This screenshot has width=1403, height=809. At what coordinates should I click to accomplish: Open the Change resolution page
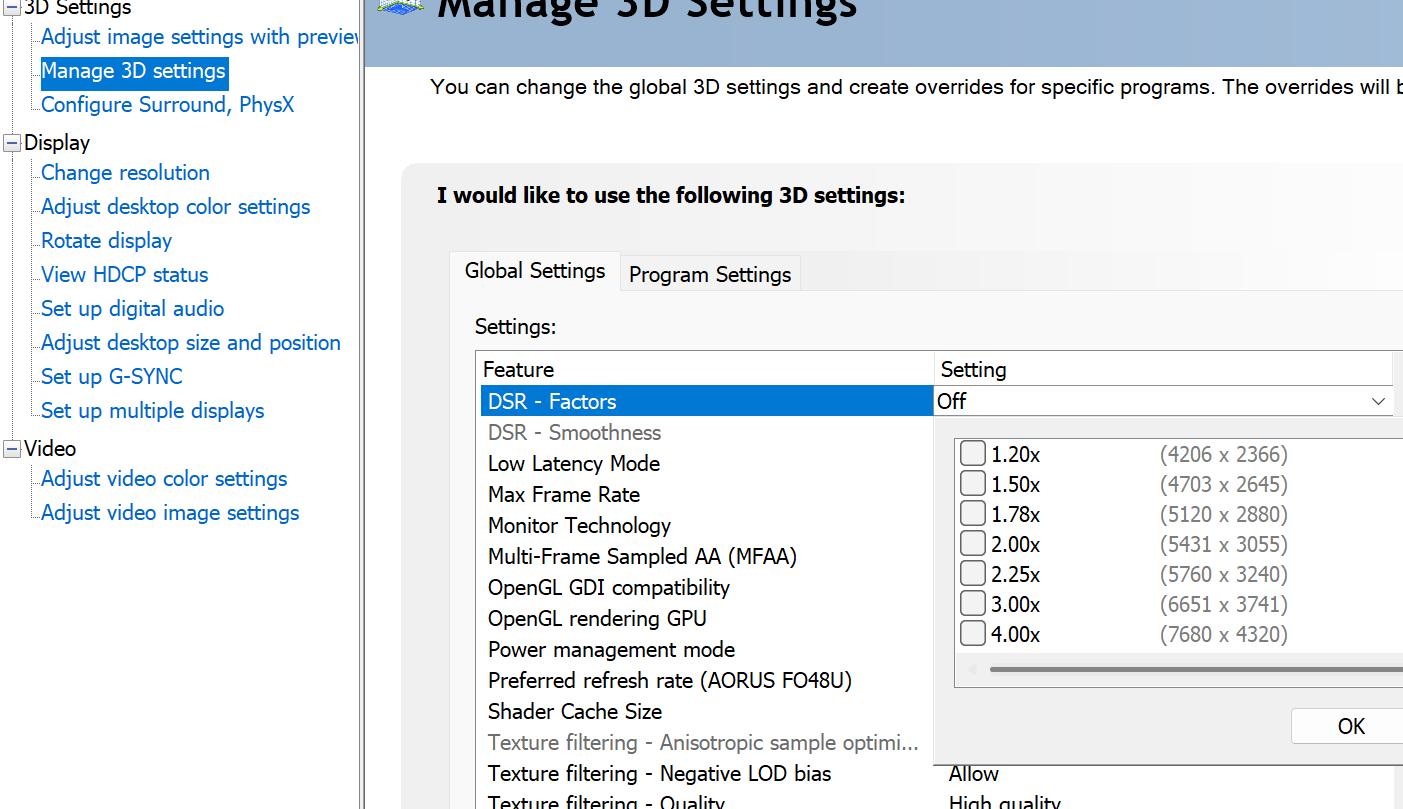click(x=125, y=173)
